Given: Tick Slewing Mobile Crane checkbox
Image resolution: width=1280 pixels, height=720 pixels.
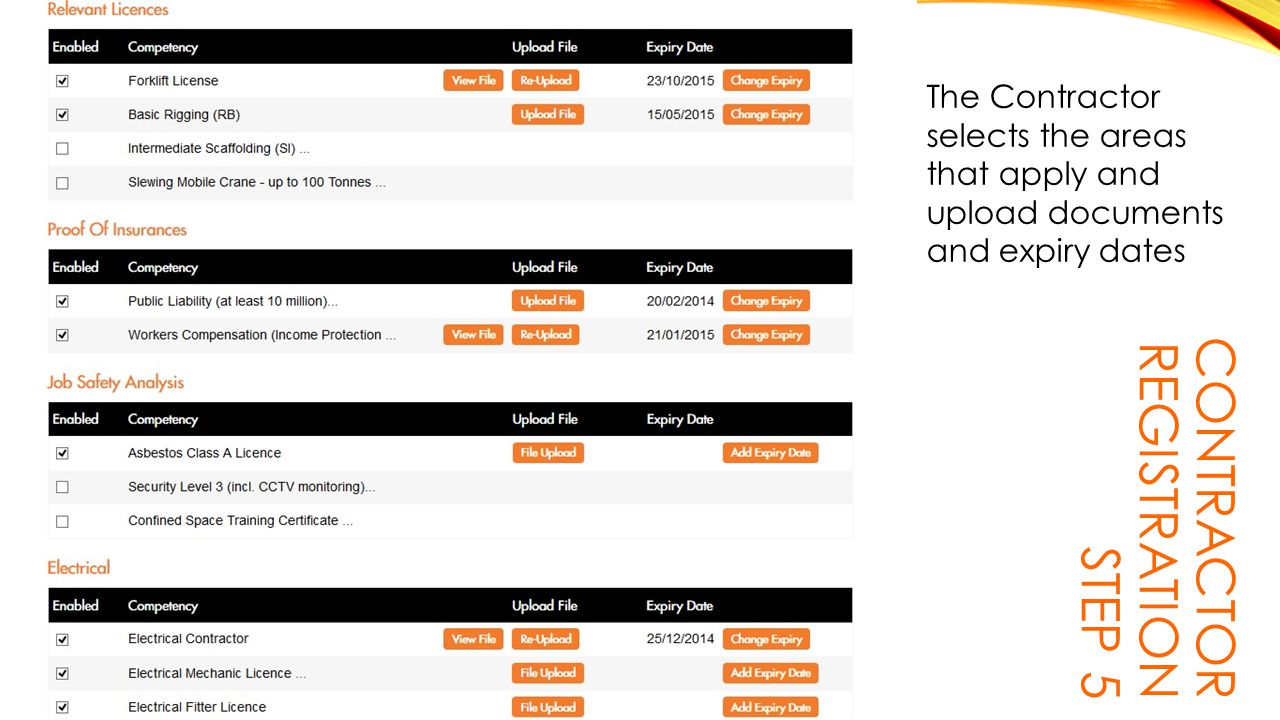Looking at the screenshot, I should click(62, 183).
